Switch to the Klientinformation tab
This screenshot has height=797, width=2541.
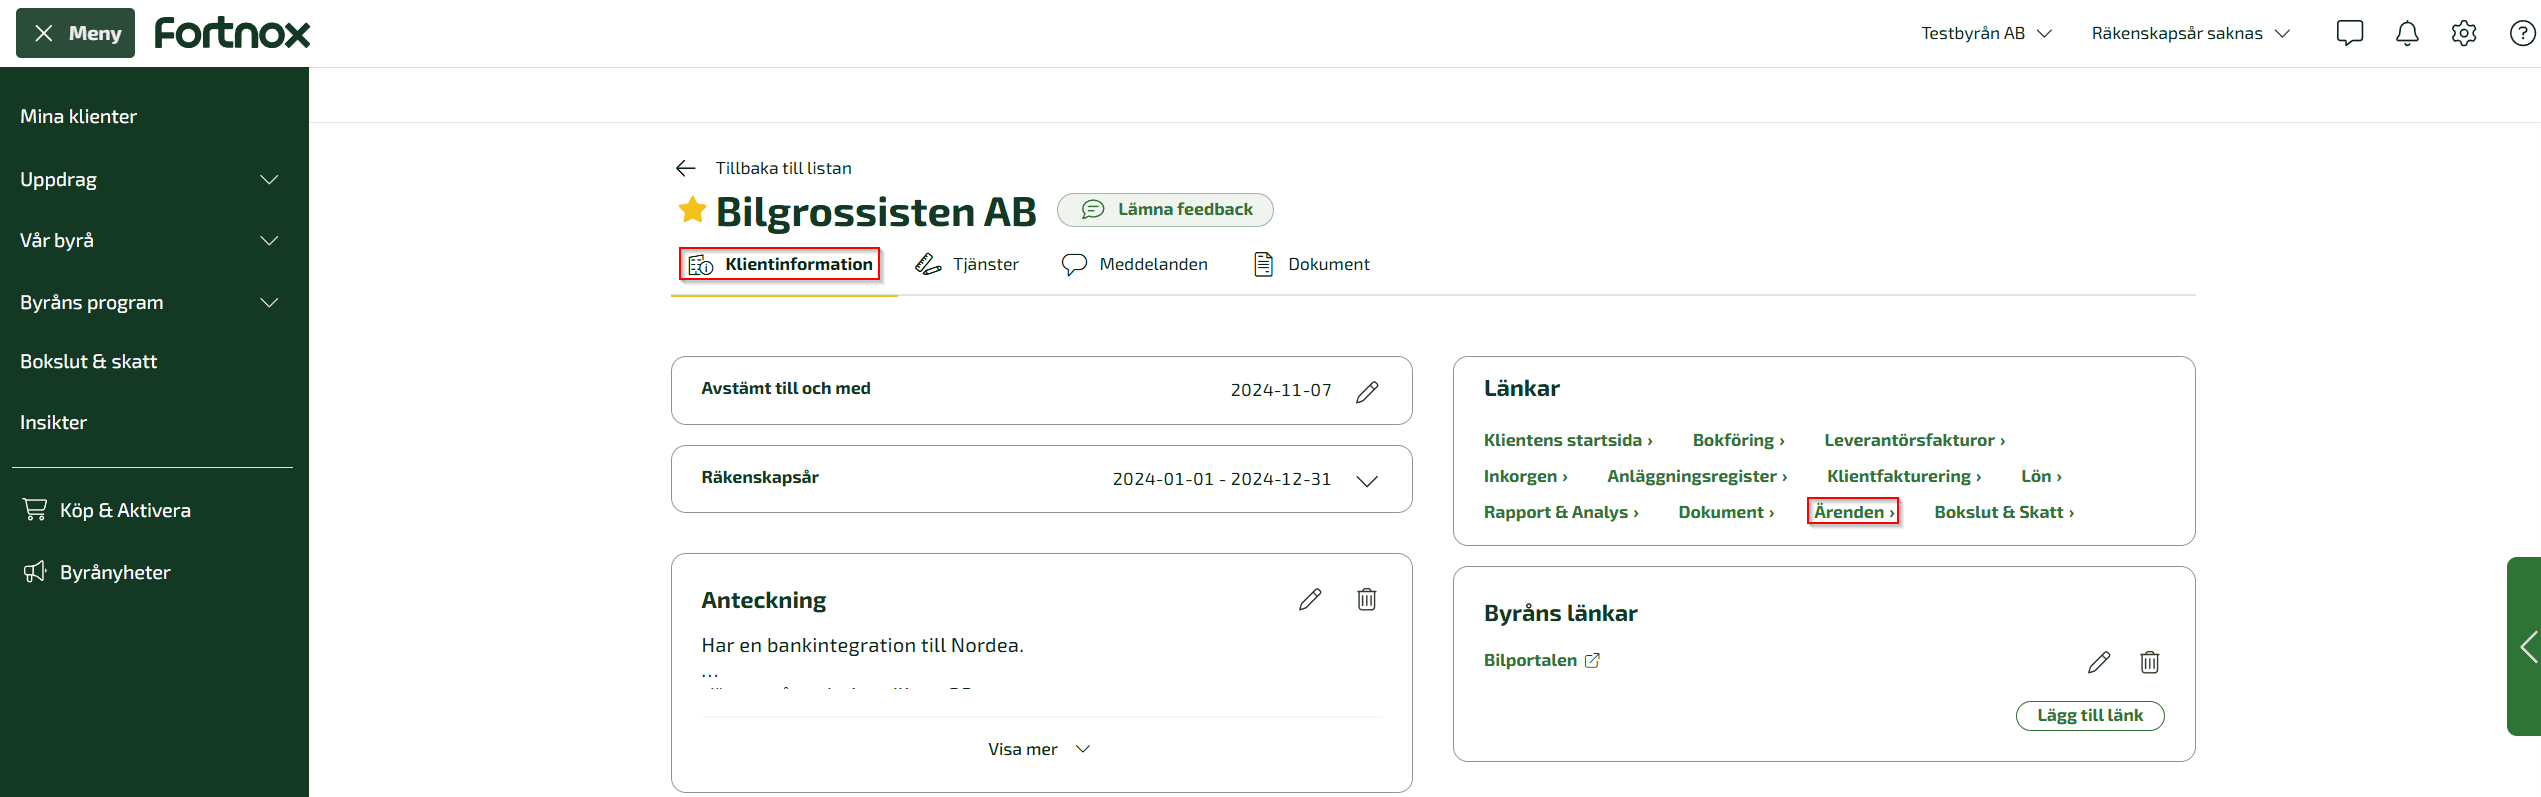pyautogui.click(x=780, y=264)
